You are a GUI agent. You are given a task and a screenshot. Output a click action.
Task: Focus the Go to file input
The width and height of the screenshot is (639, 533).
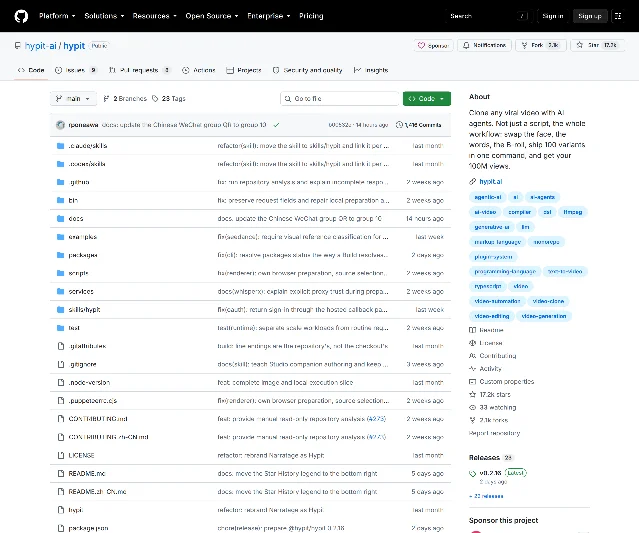pos(340,99)
